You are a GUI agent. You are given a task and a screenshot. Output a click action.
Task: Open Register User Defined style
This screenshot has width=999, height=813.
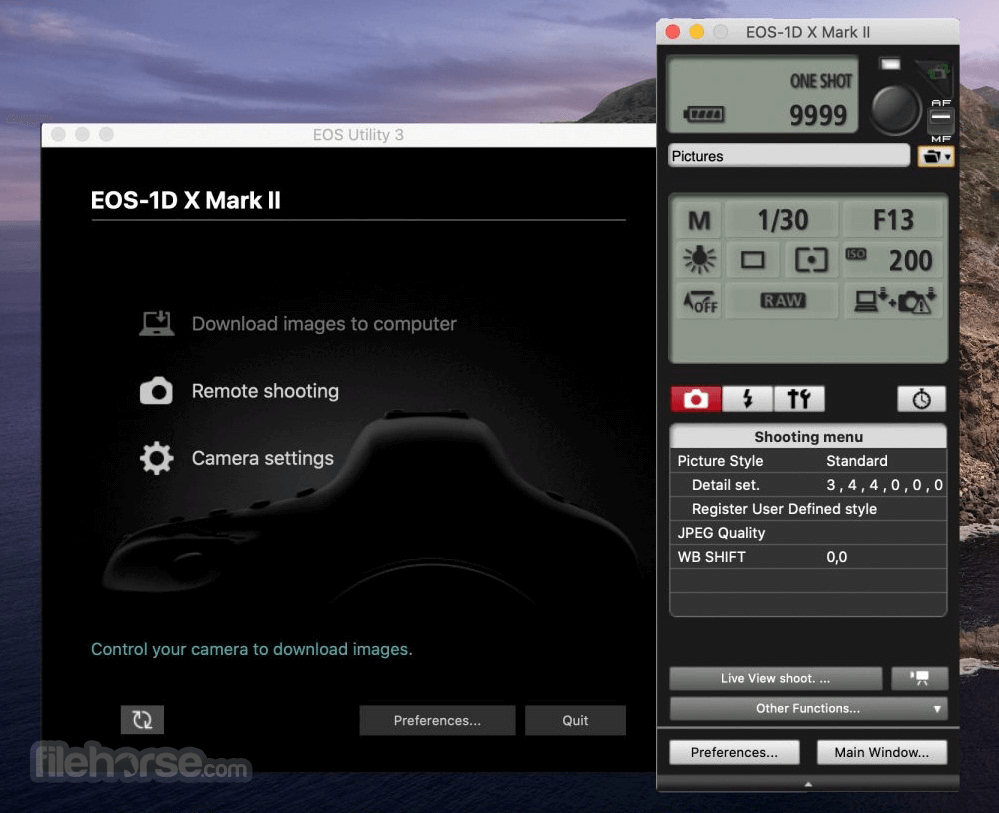(x=808, y=508)
